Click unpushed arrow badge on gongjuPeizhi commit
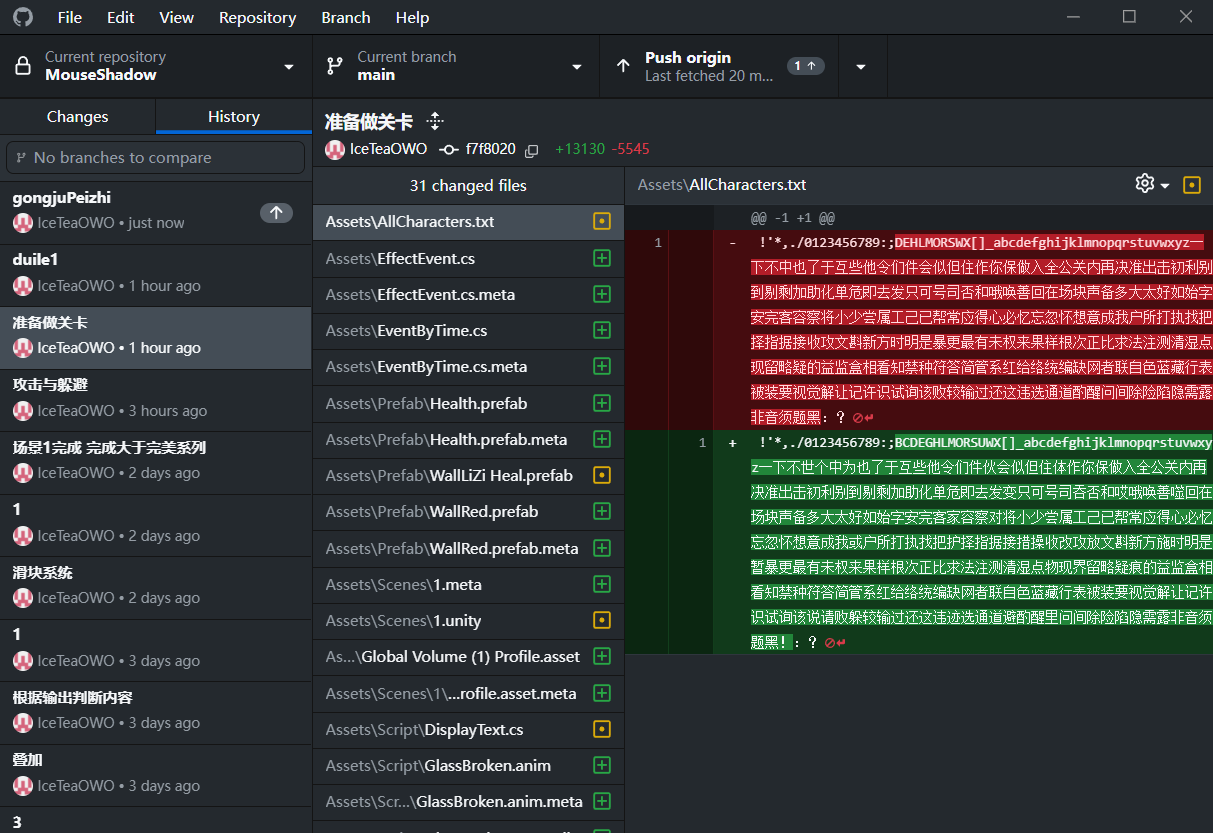Image resolution: width=1213 pixels, height=833 pixels. [x=276, y=212]
